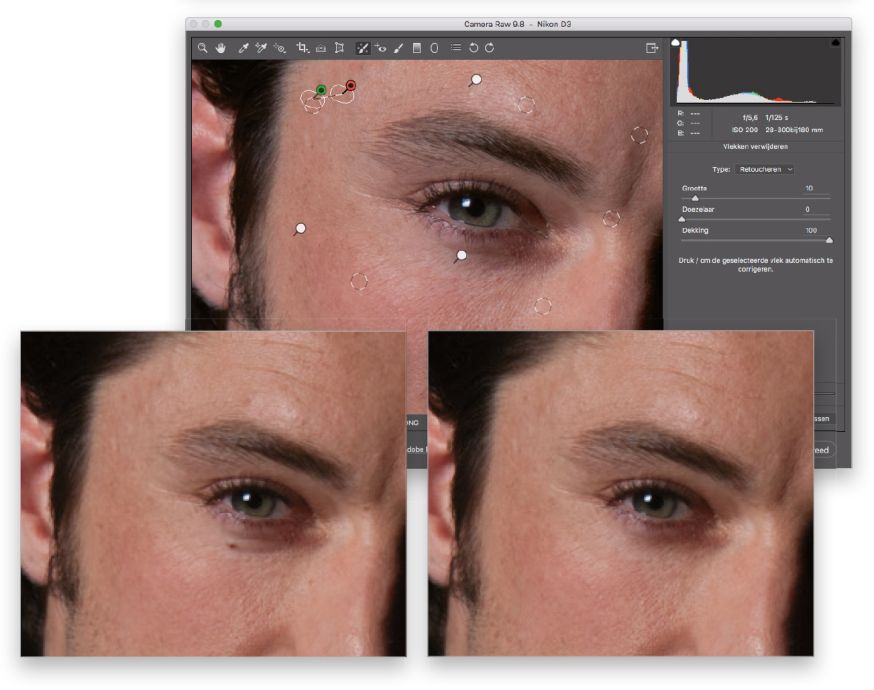Pick the White Balance eyedropper tool
Screen dimensions: 874x690
[x=243, y=47]
